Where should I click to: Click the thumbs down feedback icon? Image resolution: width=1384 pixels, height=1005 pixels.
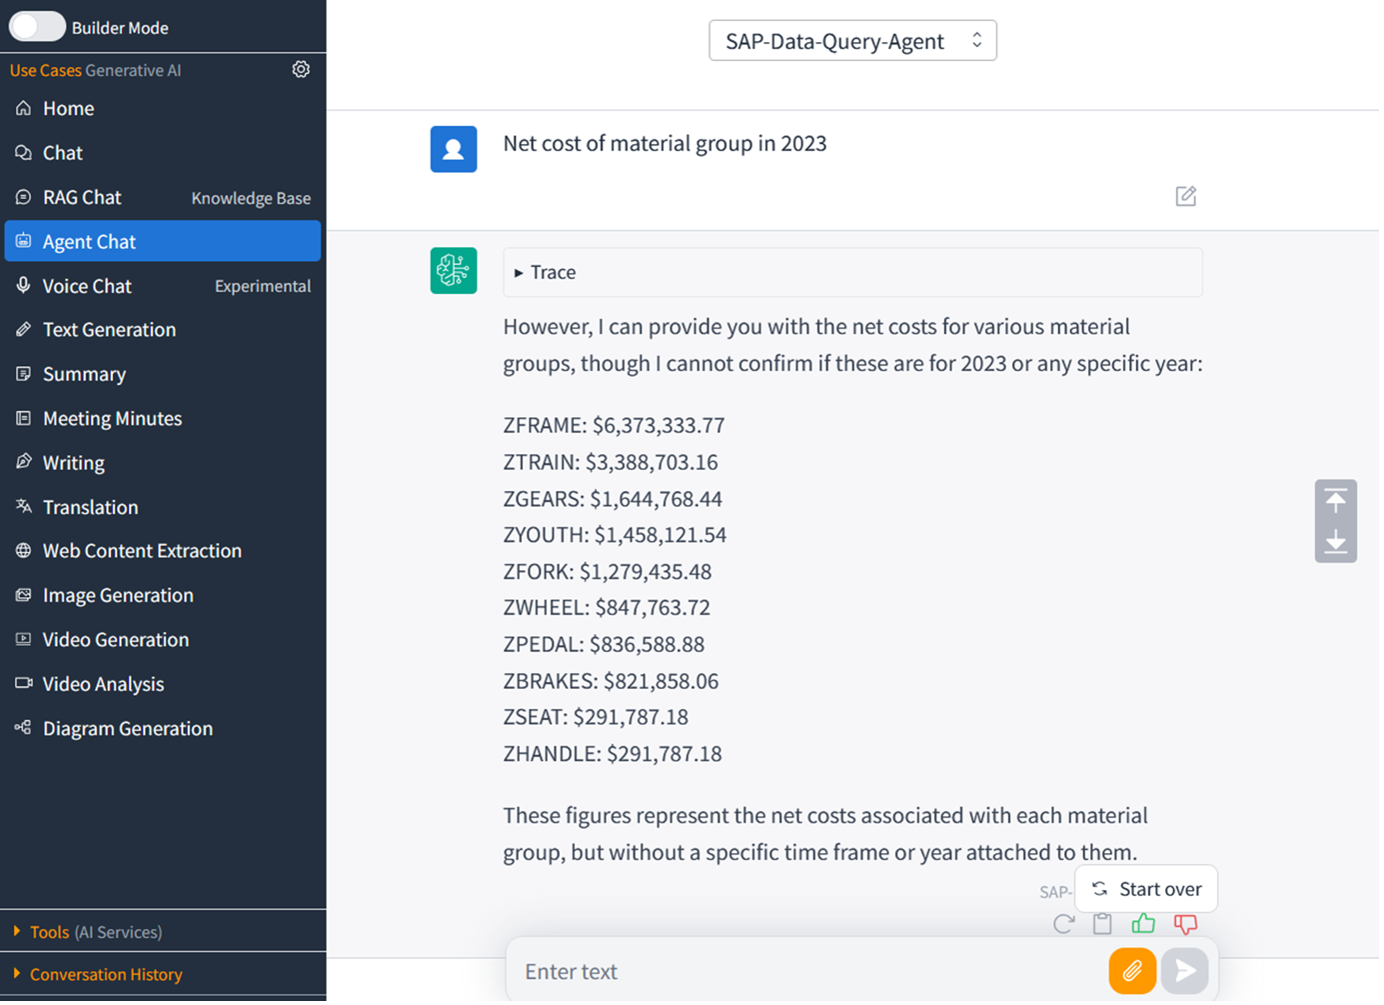[x=1186, y=924]
